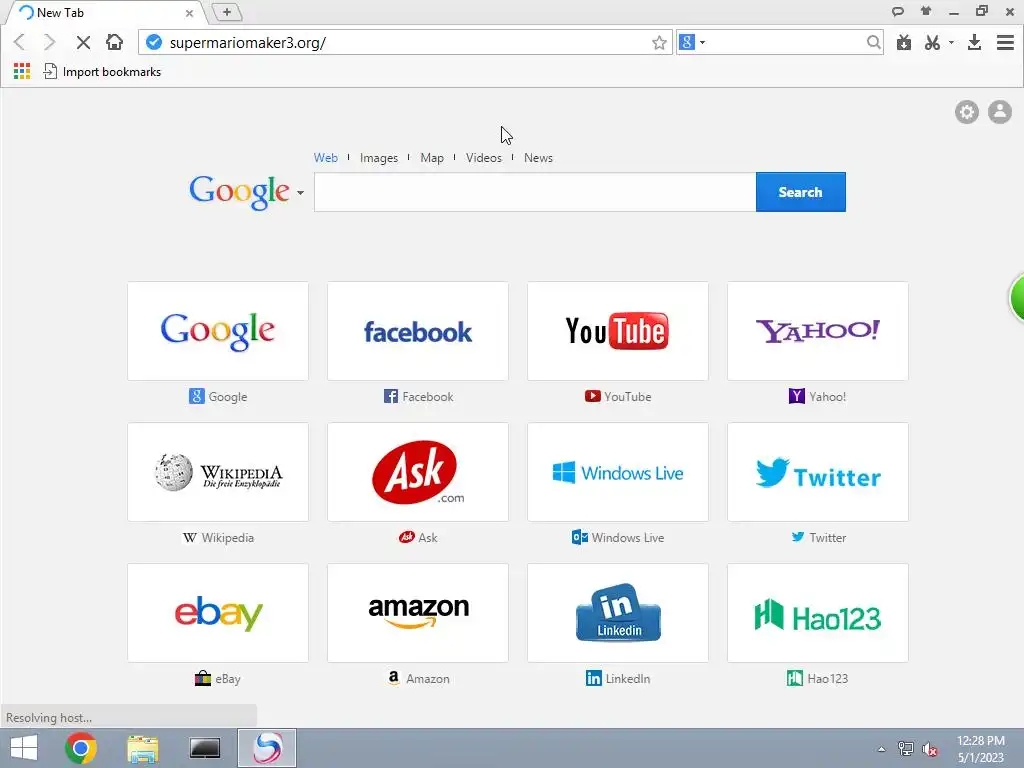The image size is (1024, 768).
Task: Open the video grabber toolbar icon
Action: pos(904,42)
